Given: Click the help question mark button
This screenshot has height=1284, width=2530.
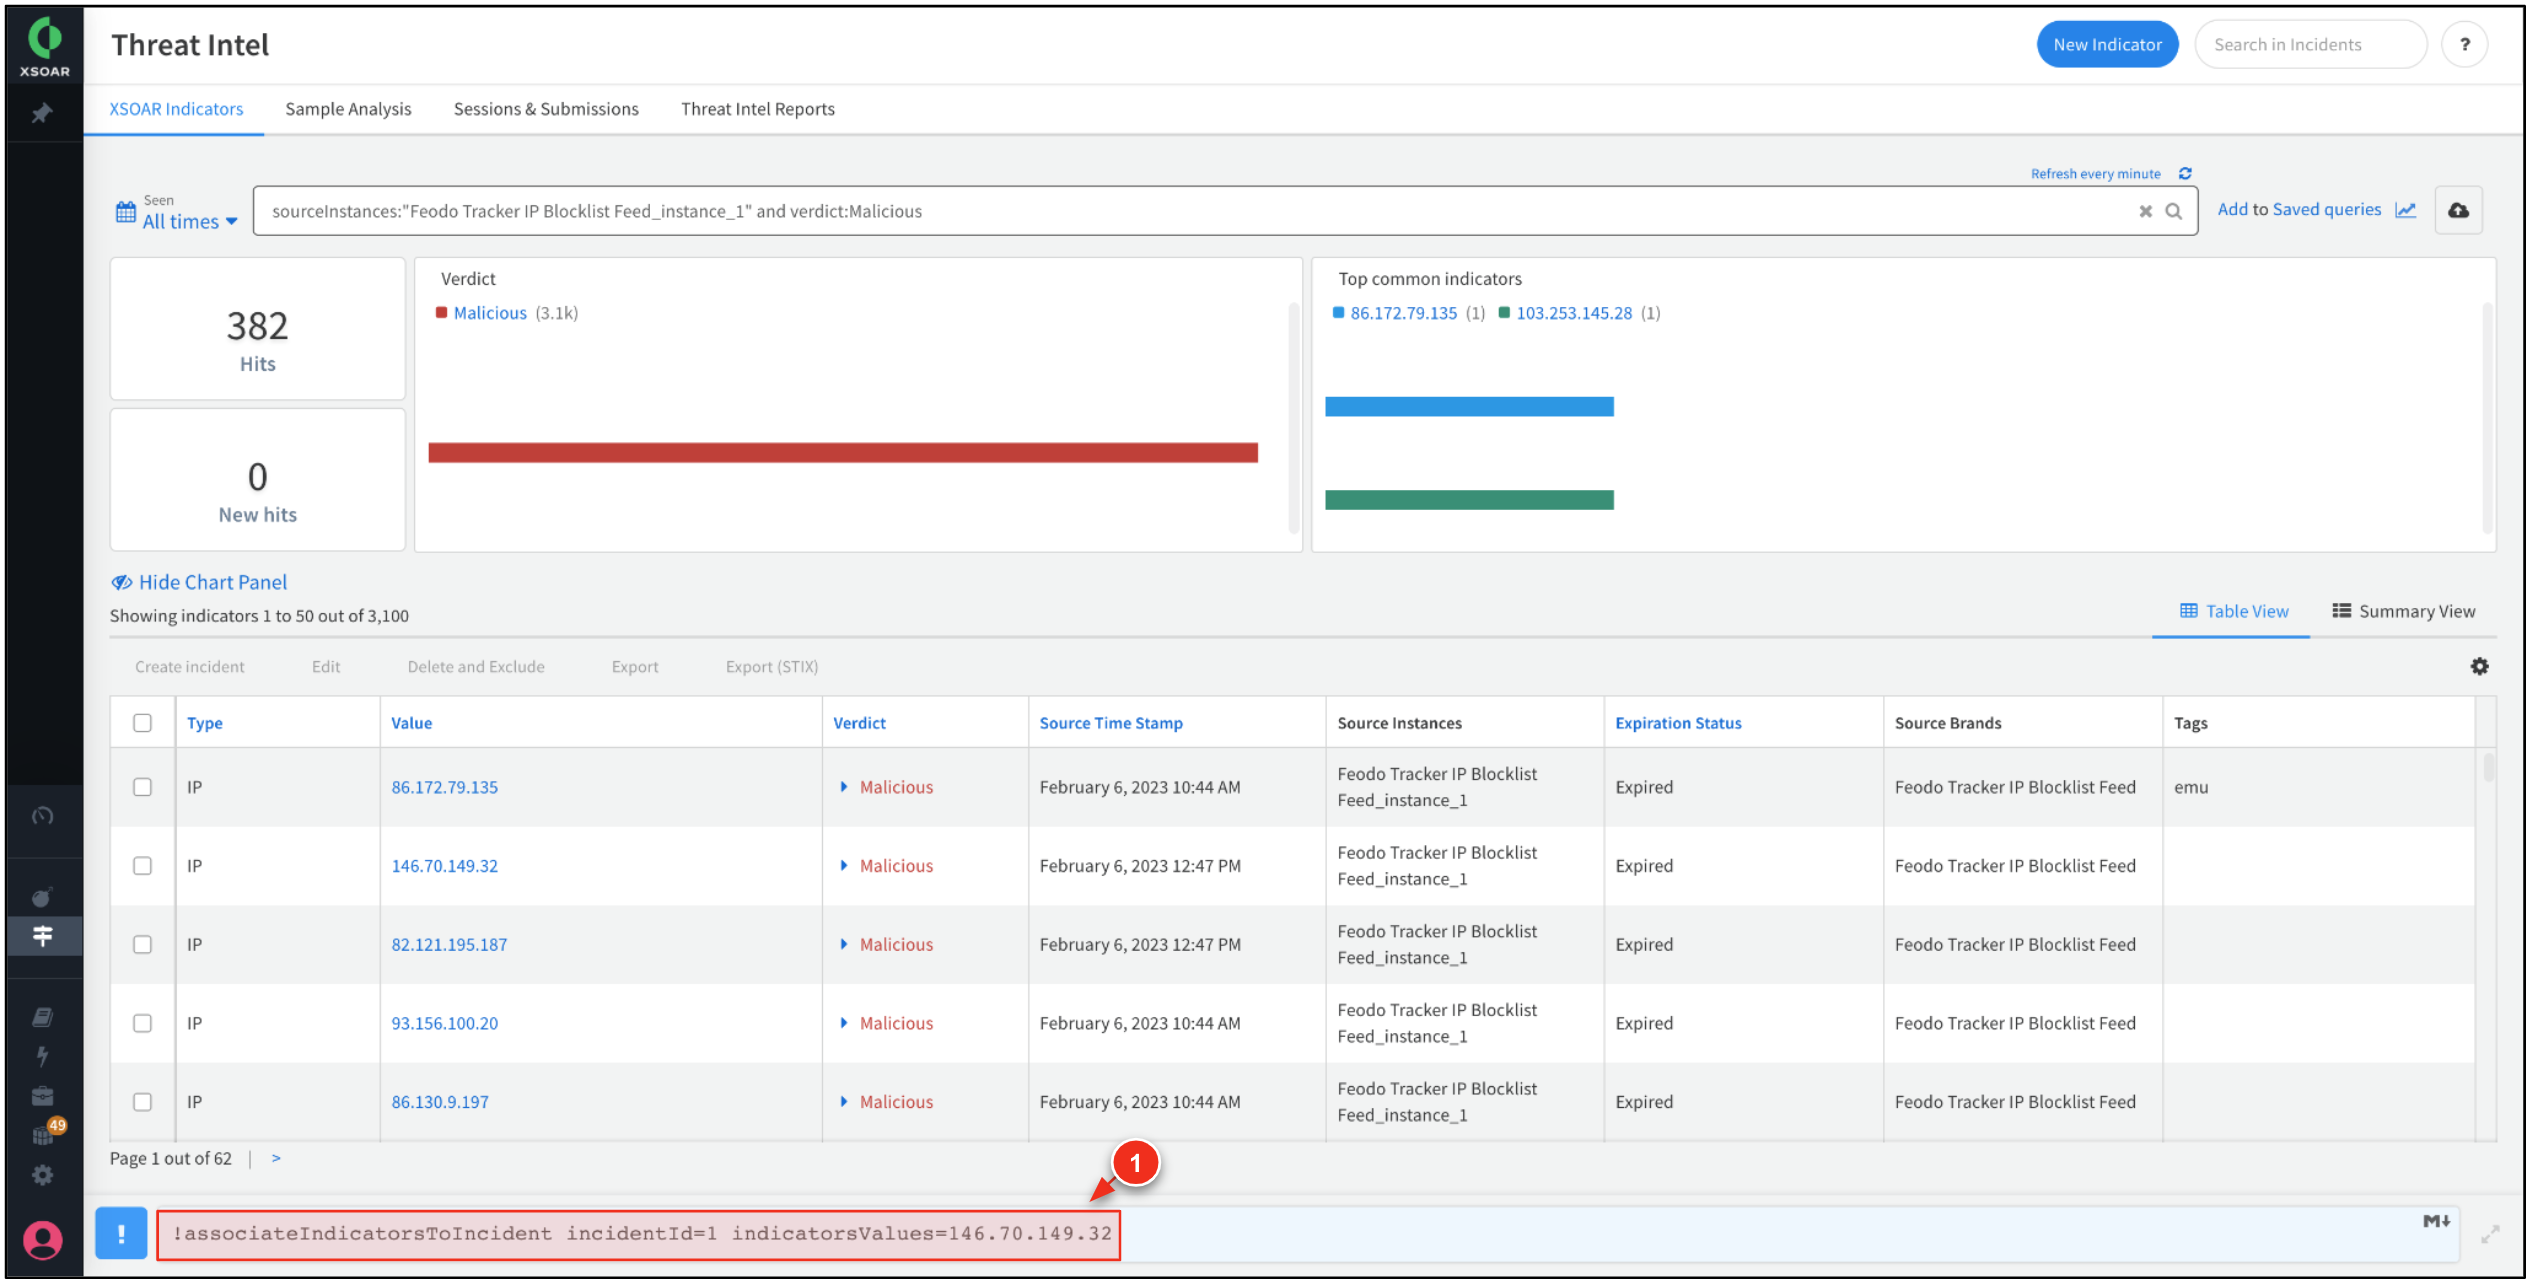Looking at the screenshot, I should [x=2464, y=45].
